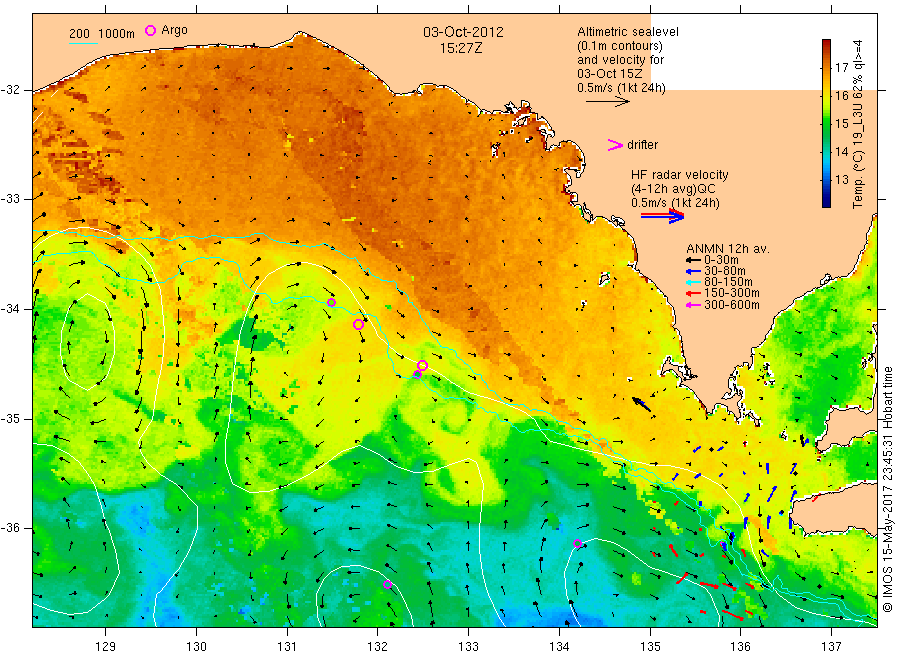Click the 'Altimetric sealevel' legend text

[x=628, y=32]
